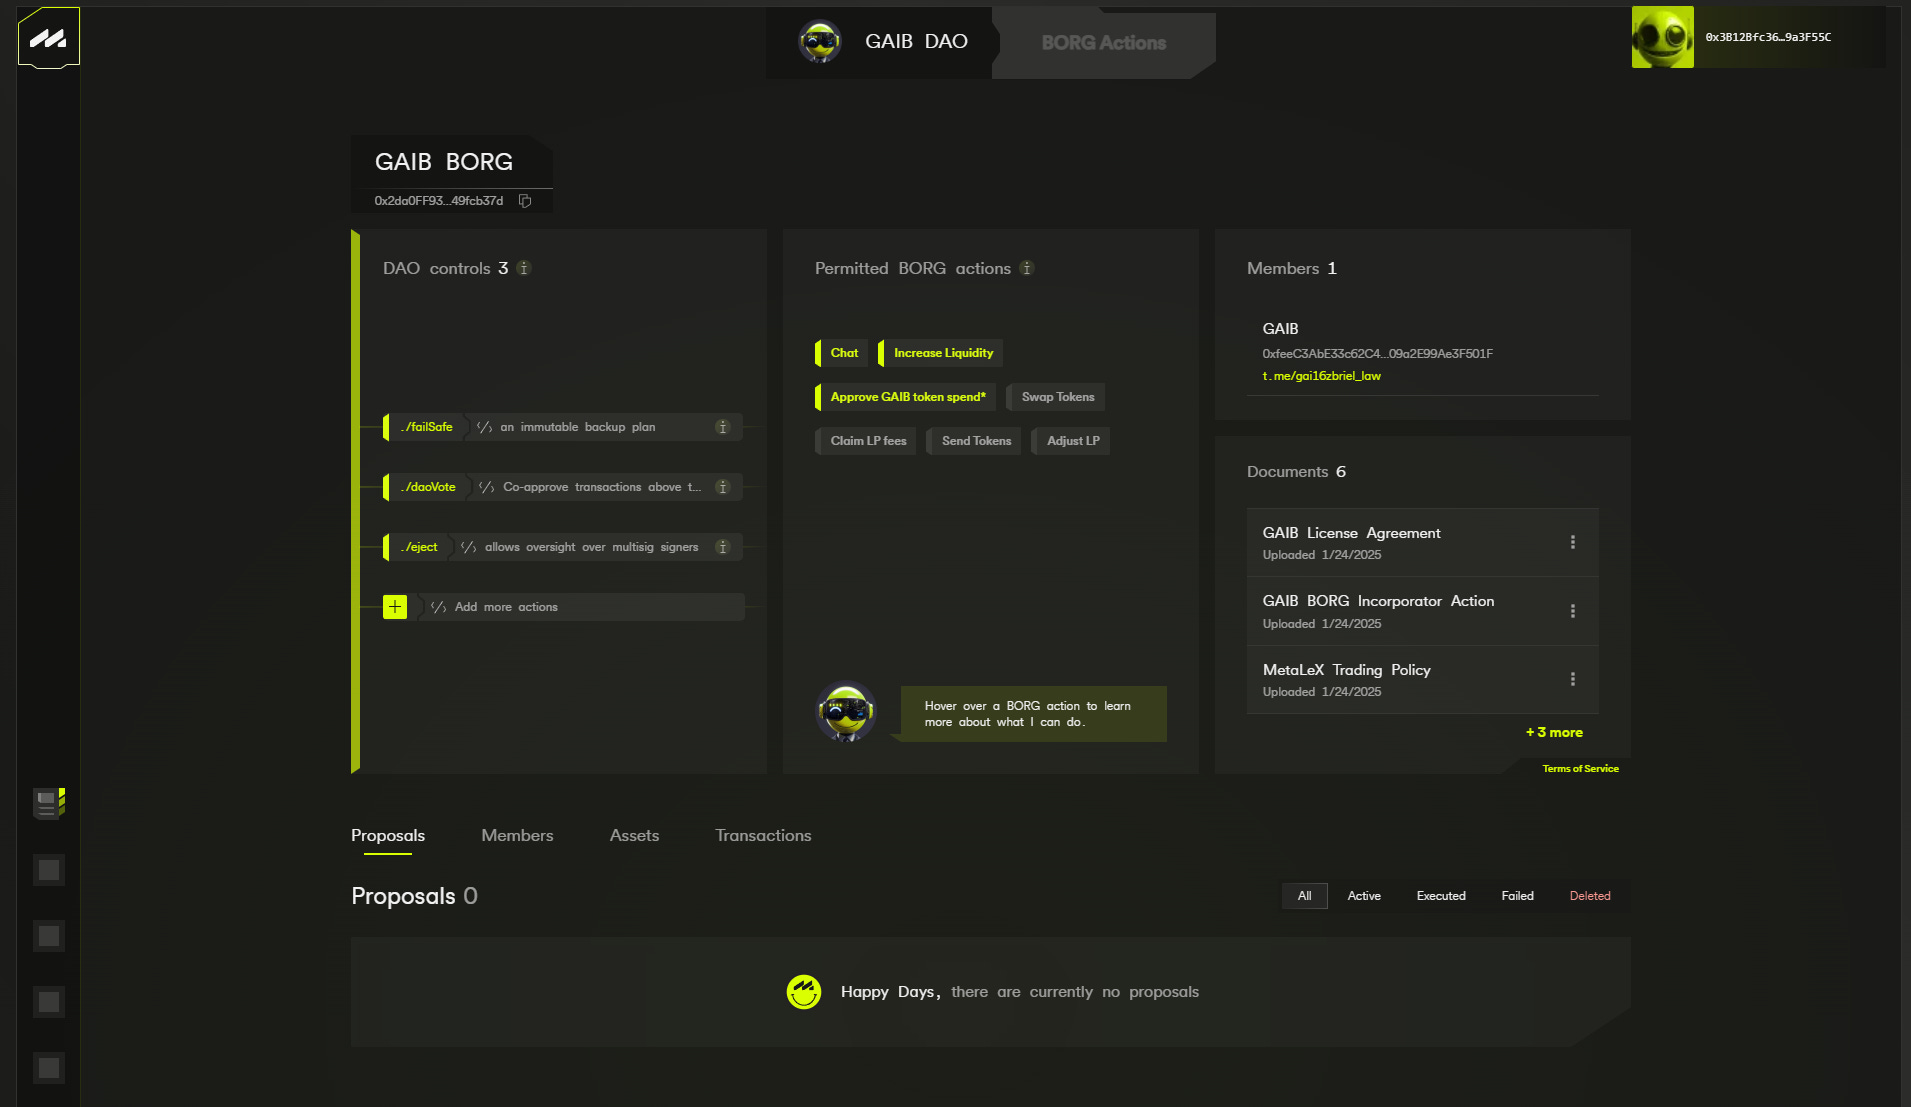Click the wallet smiley avatar at top right
Image resolution: width=1911 pixels, height=1107 pixels.
pos(1662,37)
